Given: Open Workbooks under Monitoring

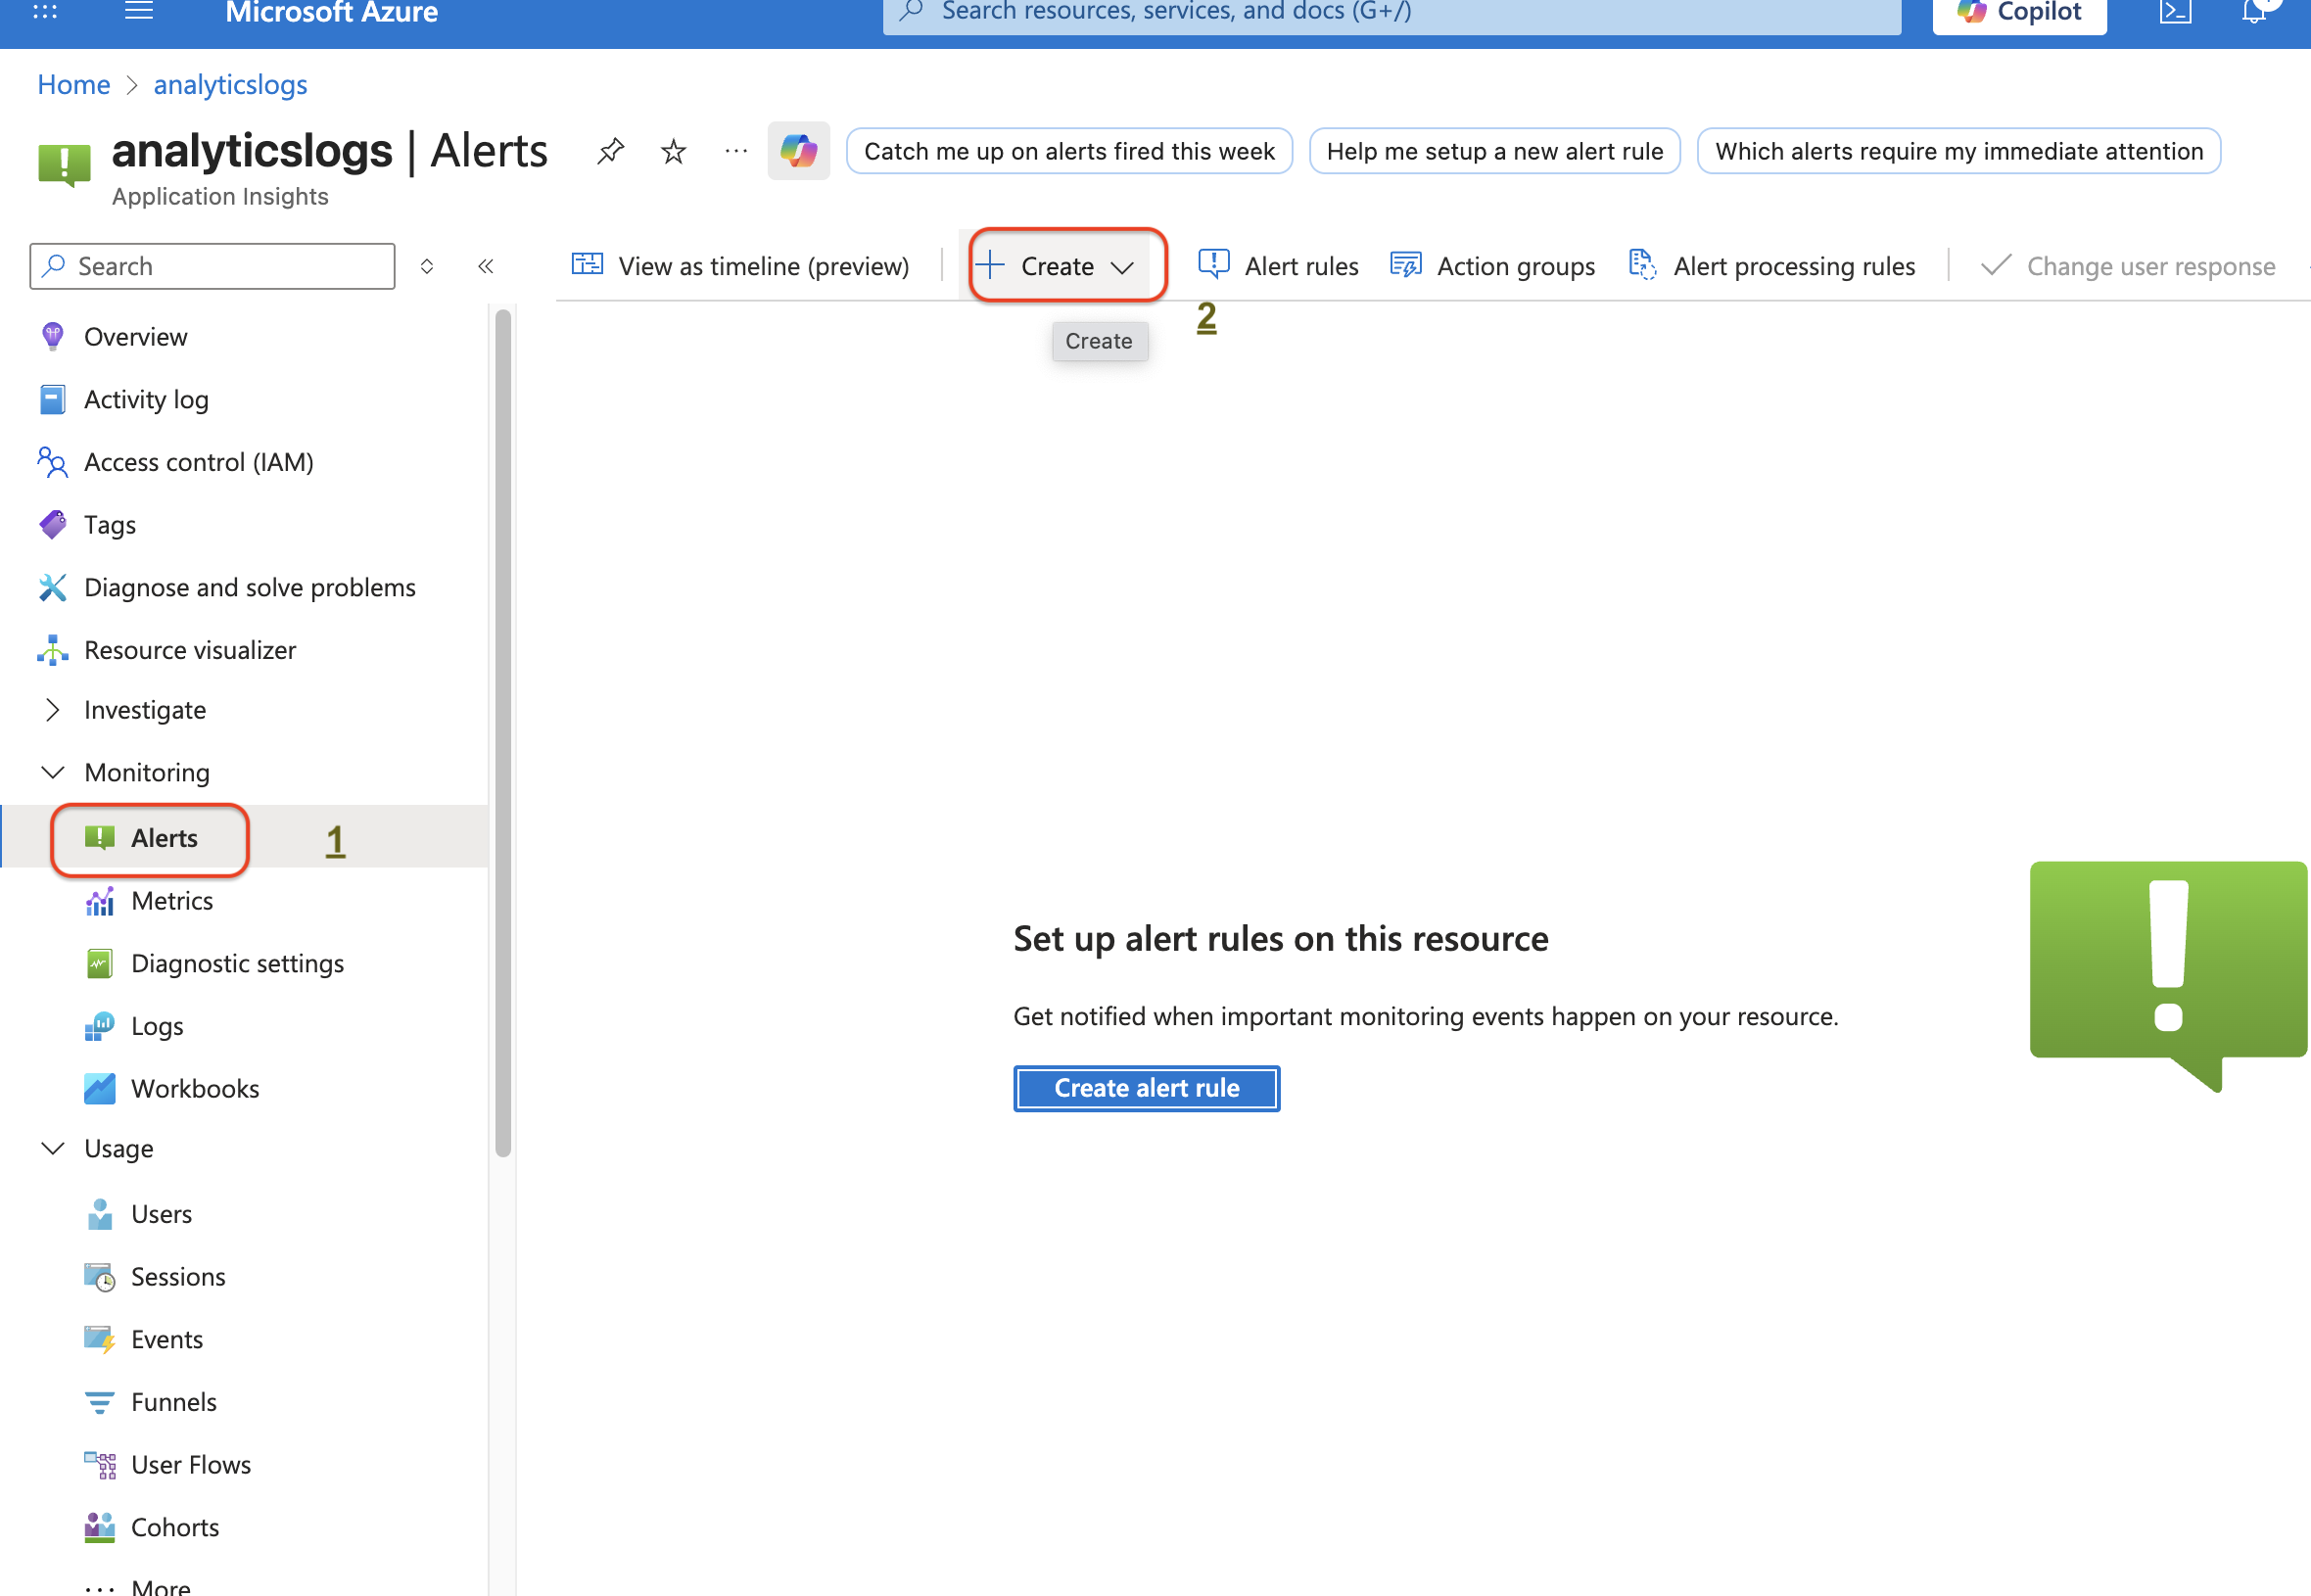Looking at the screenshot, I should (x=195, y=1088).
